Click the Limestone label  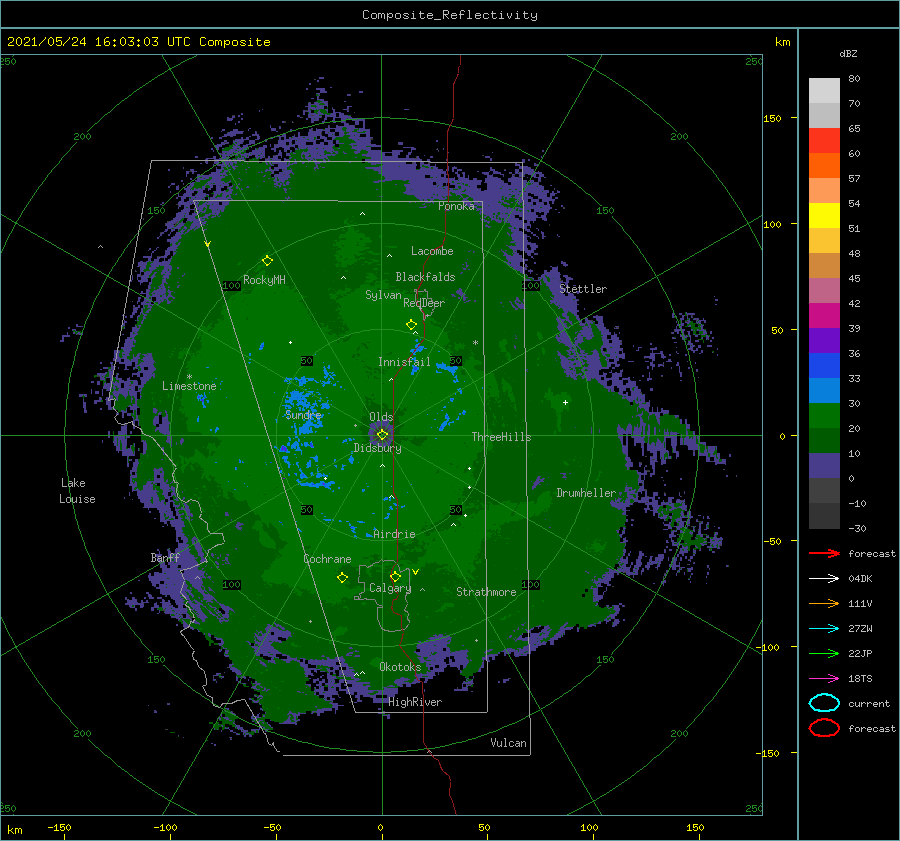189,386
